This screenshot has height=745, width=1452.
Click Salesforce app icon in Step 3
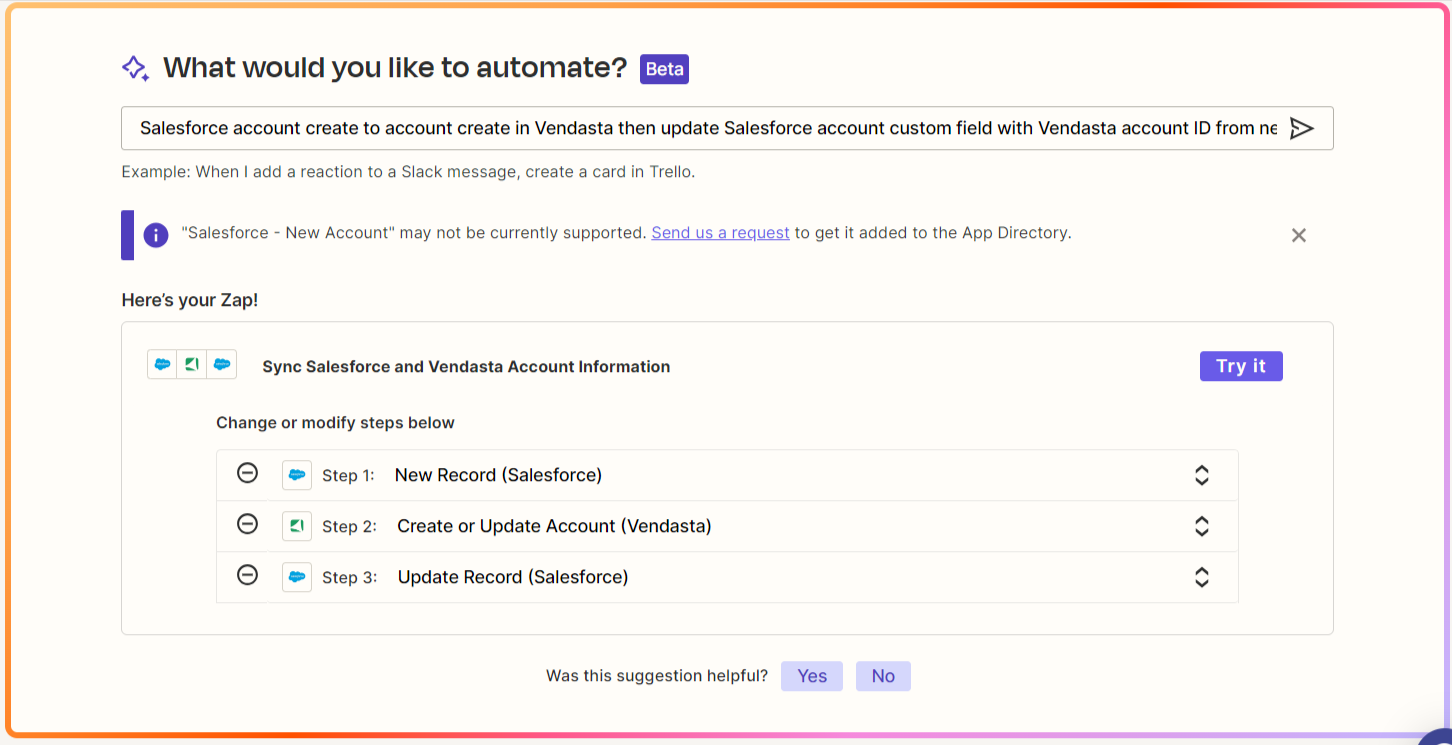coord(297,577)
